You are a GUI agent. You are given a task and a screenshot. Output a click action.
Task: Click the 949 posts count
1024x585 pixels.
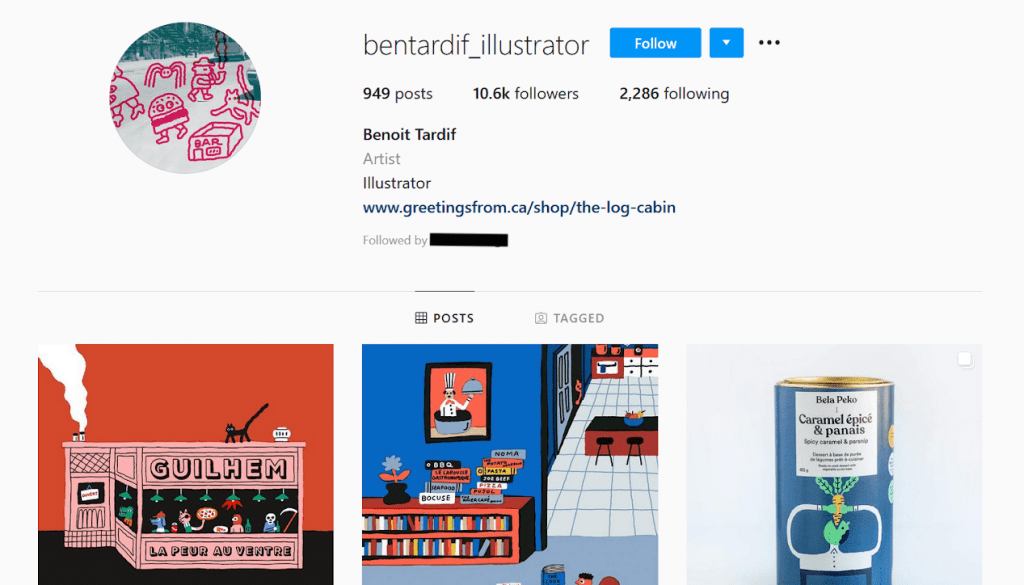(398, 93)
